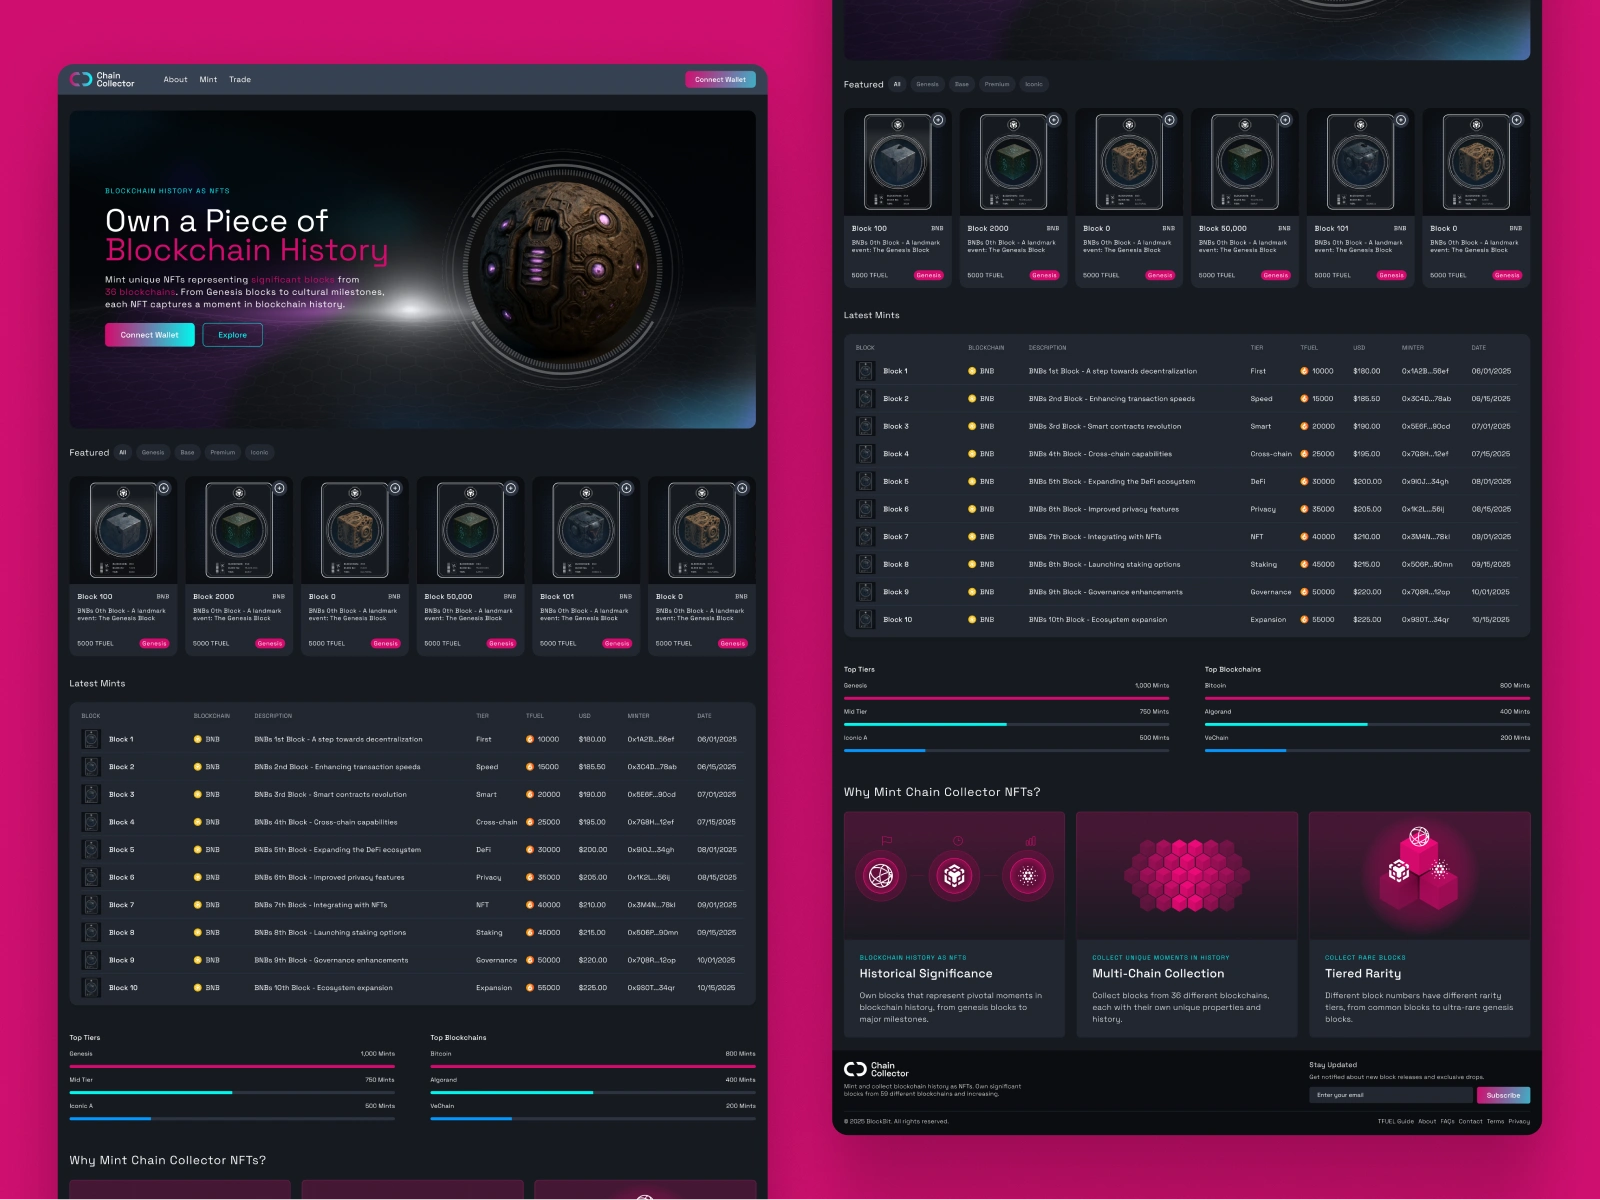Click 'Cross-chain' tier cell, left page table
Viewport: 1600px width, 1200px height.
(x=497, y=822)
